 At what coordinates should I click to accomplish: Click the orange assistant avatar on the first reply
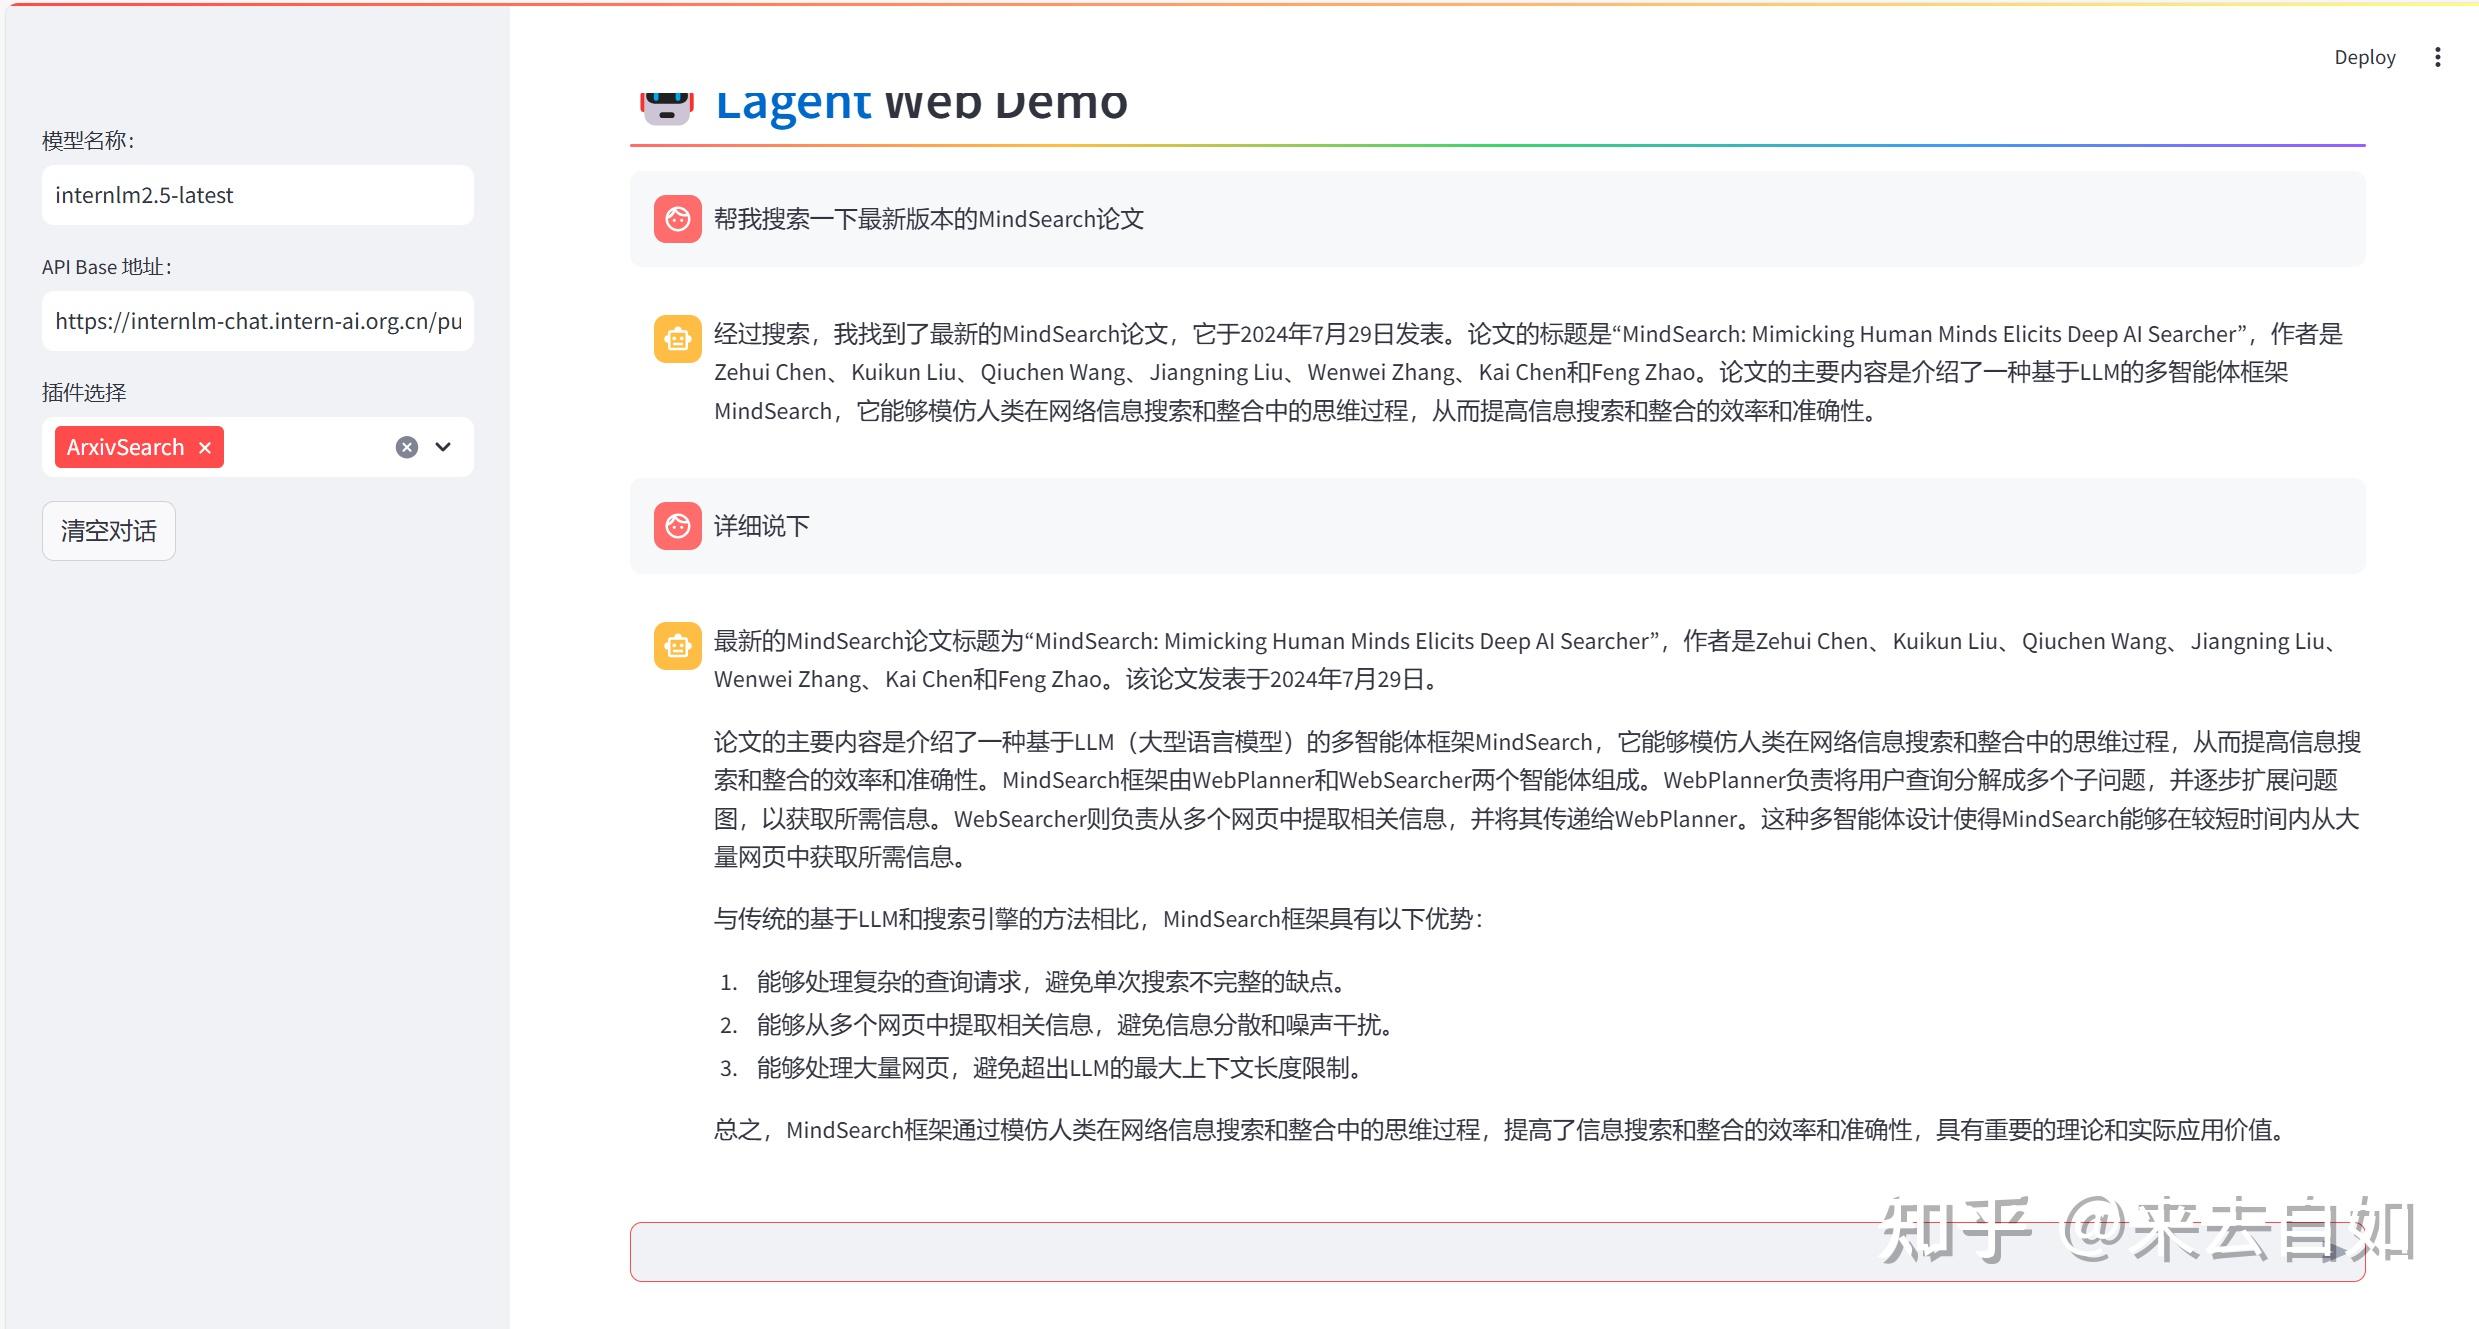click(677, 339)
